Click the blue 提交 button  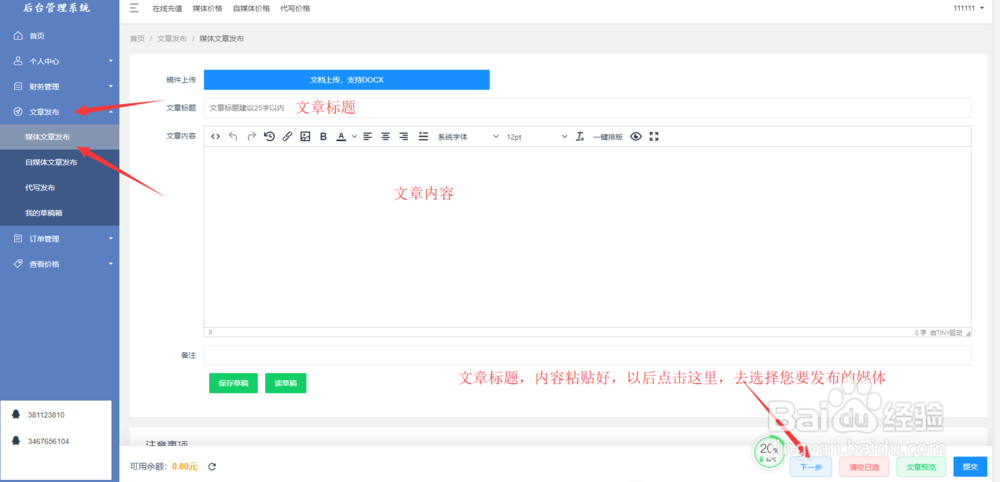click(x=970, y=467)
